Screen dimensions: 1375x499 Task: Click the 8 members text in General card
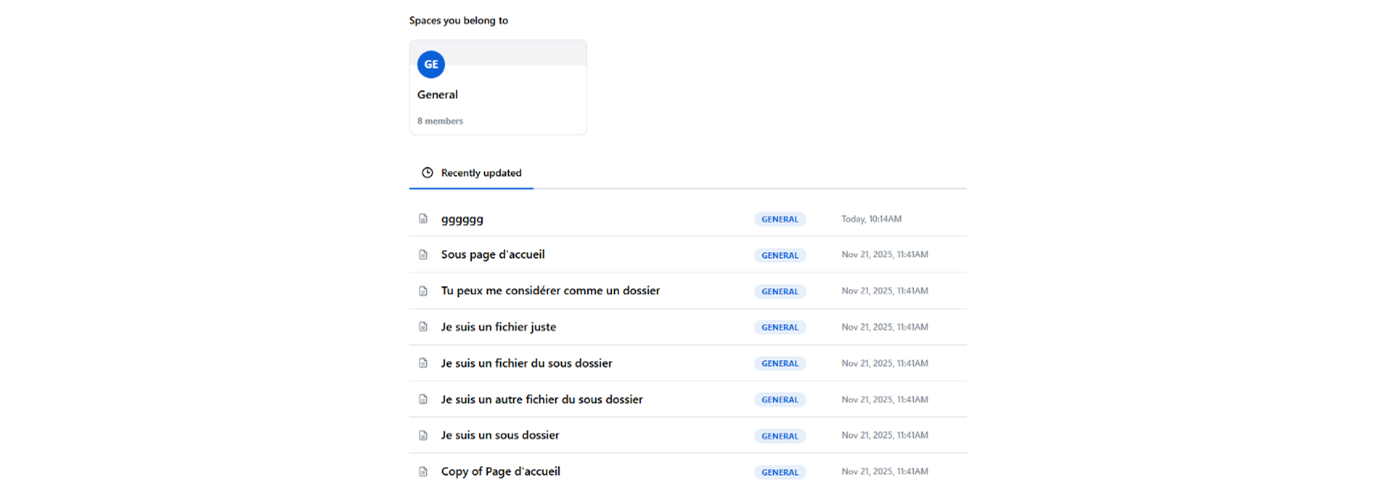pos(440,121)
